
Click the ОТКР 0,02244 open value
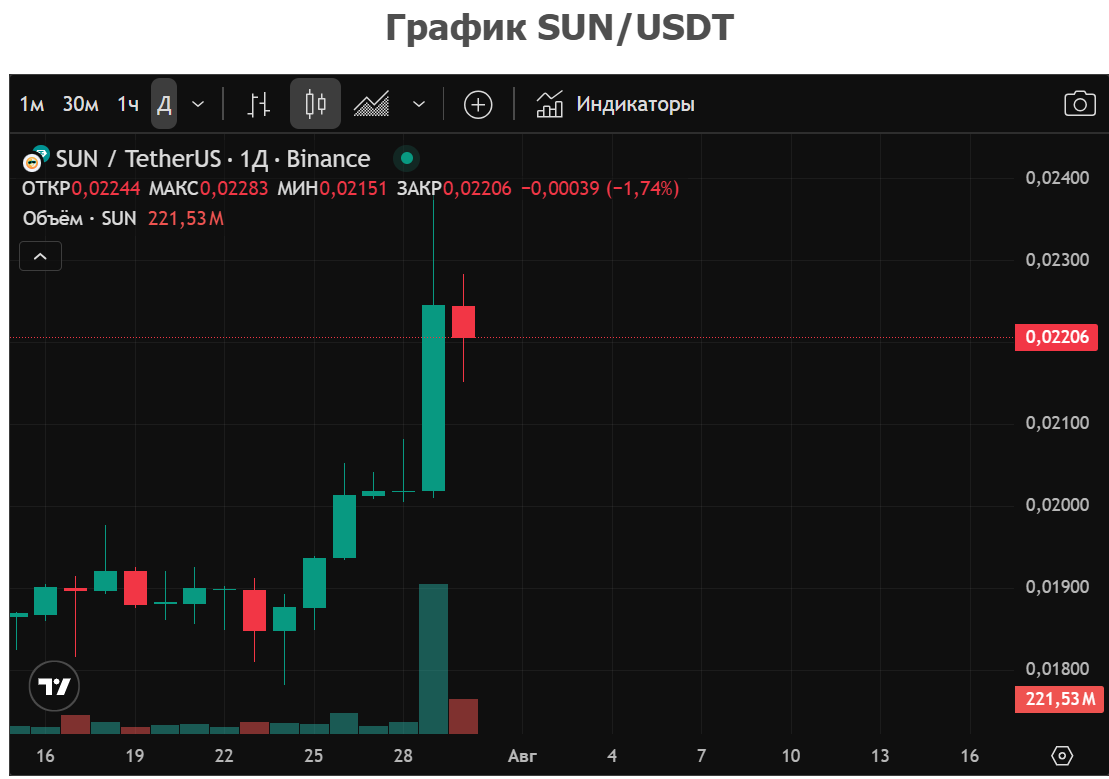point(81,189)
